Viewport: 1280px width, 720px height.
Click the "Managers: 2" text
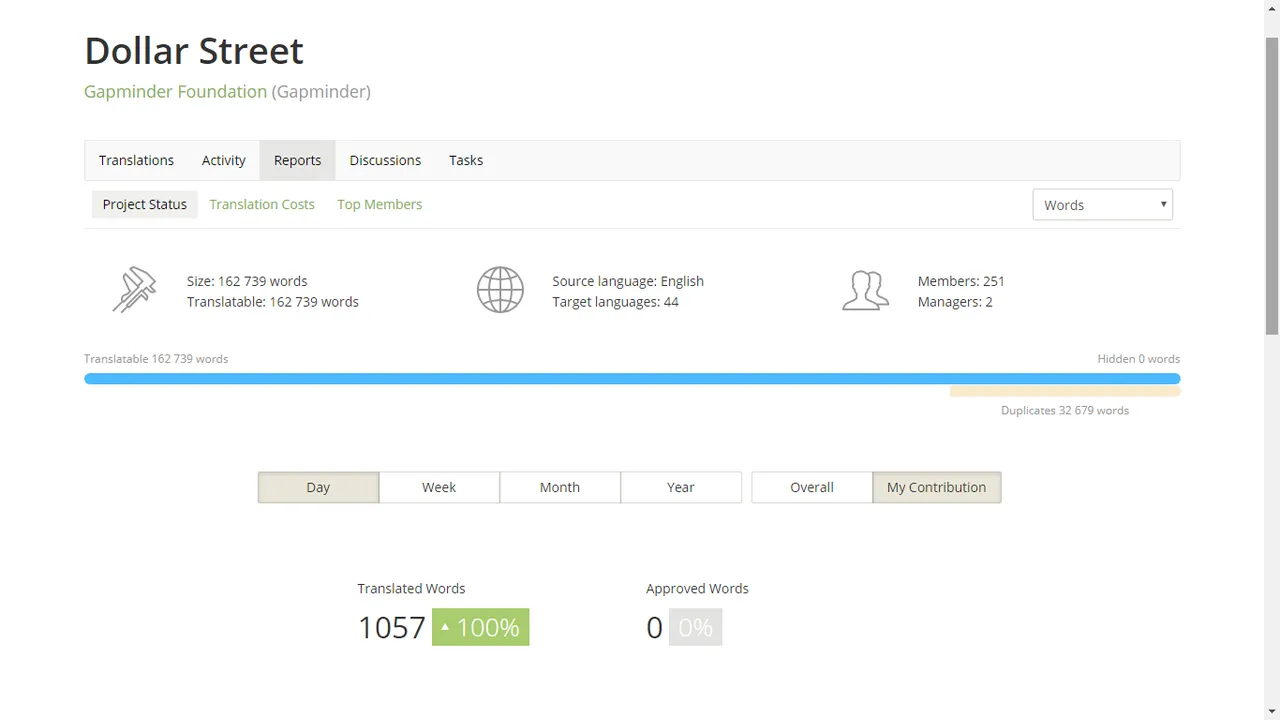point(955,302)
